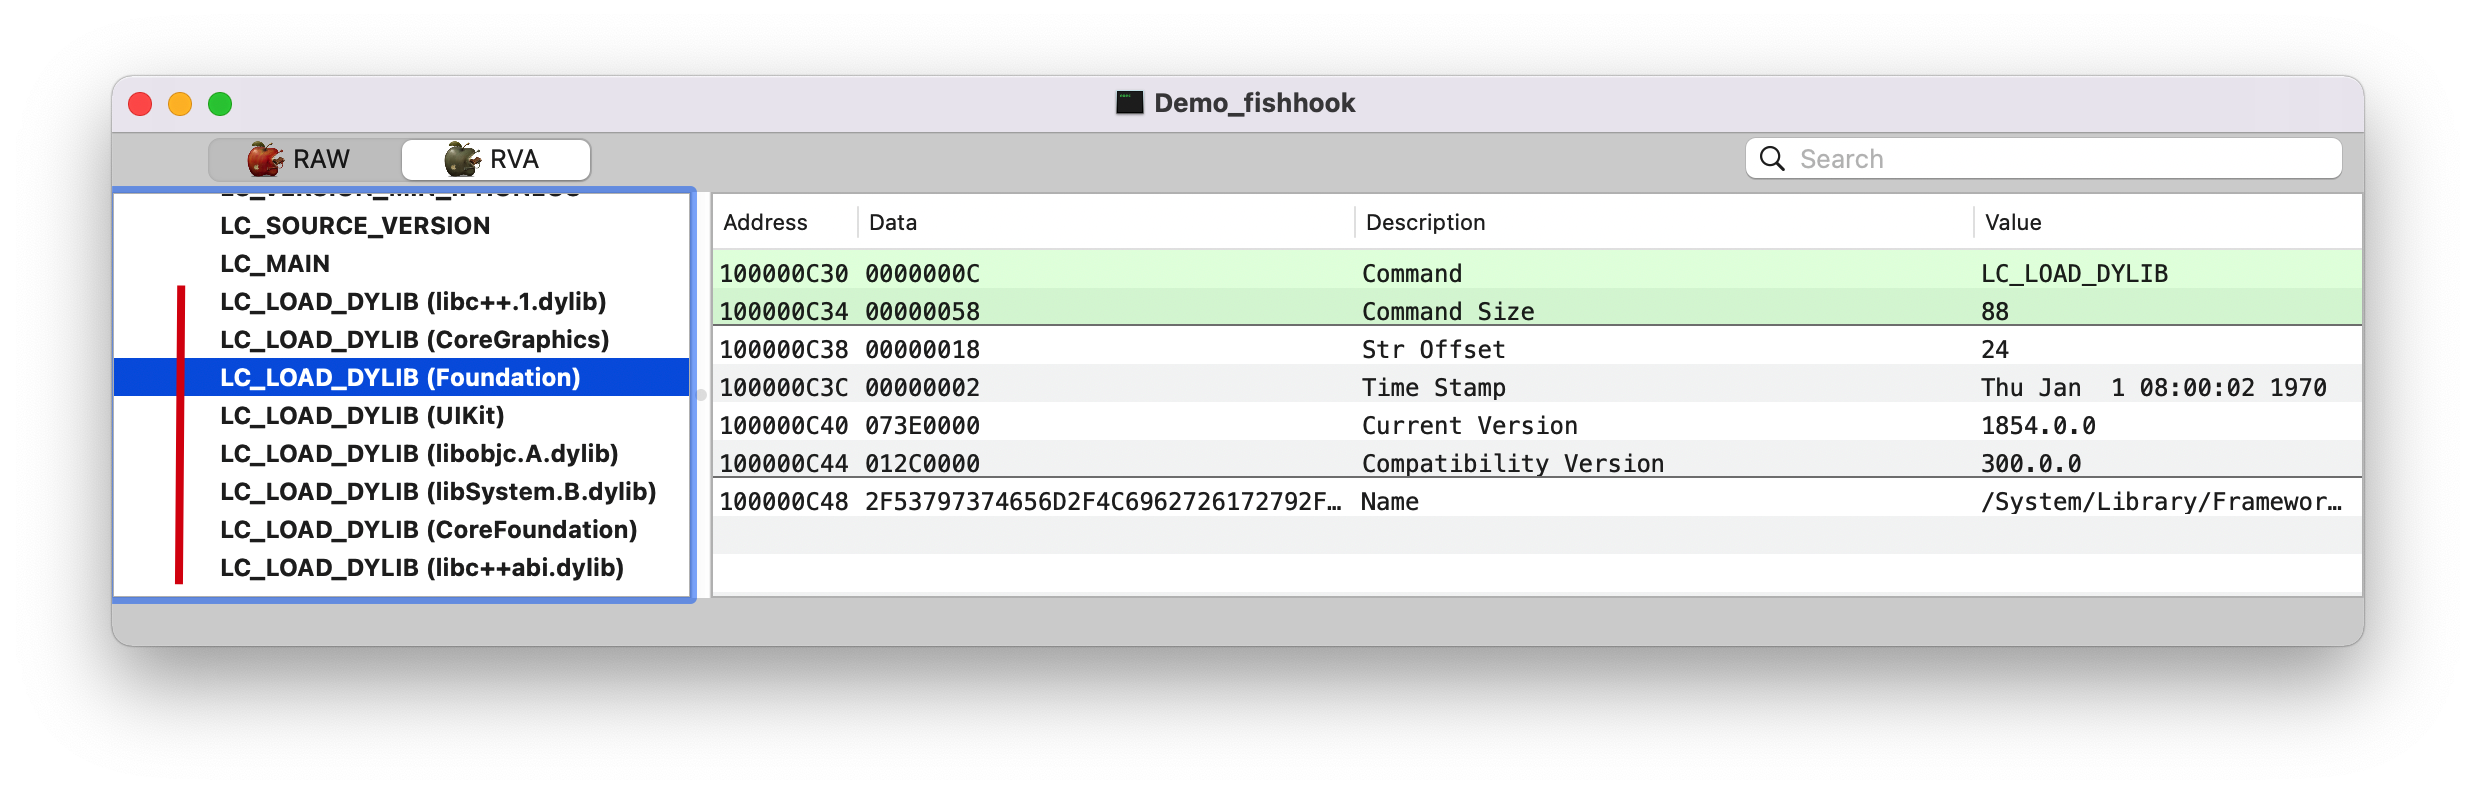2476x794 pixels.
Task: Select LC_LOAD_DYLIB (Foundation) row
Action: click(402, 377)
